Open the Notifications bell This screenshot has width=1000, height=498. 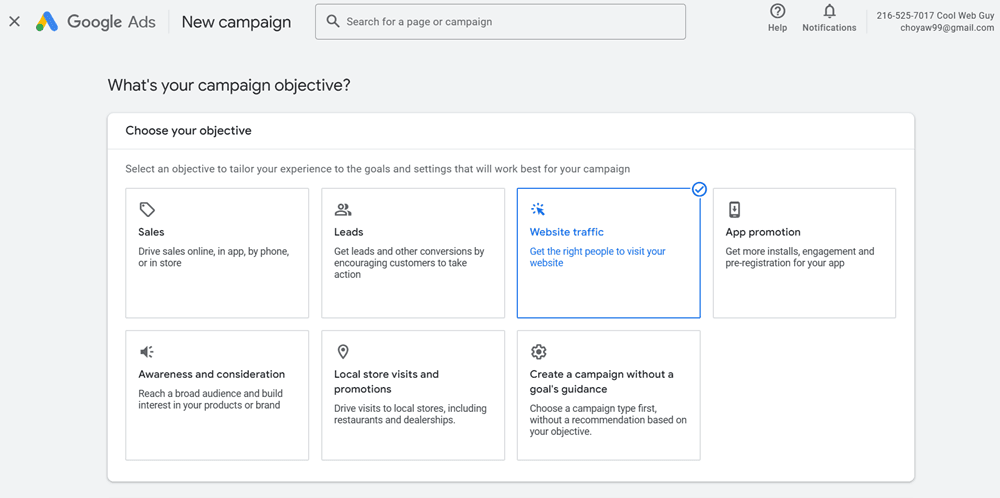(x=829, y=12)
